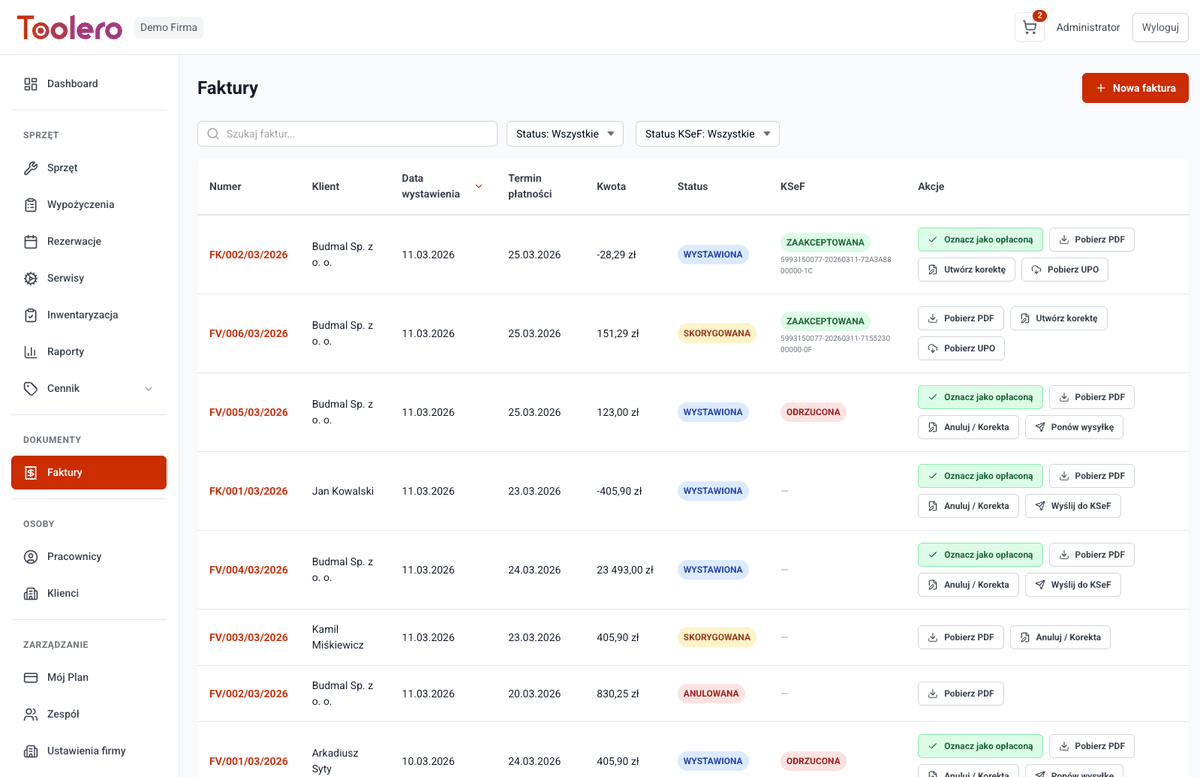The width and height of the screenshot is (1200, 777).
Task: Click the Serwisy gear icon
Action: point(31,278)
